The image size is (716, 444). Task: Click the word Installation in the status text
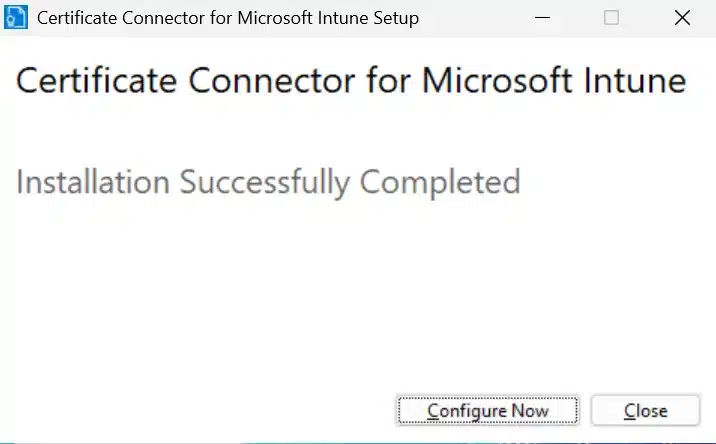pyautogui.click(x=93, y=182)
